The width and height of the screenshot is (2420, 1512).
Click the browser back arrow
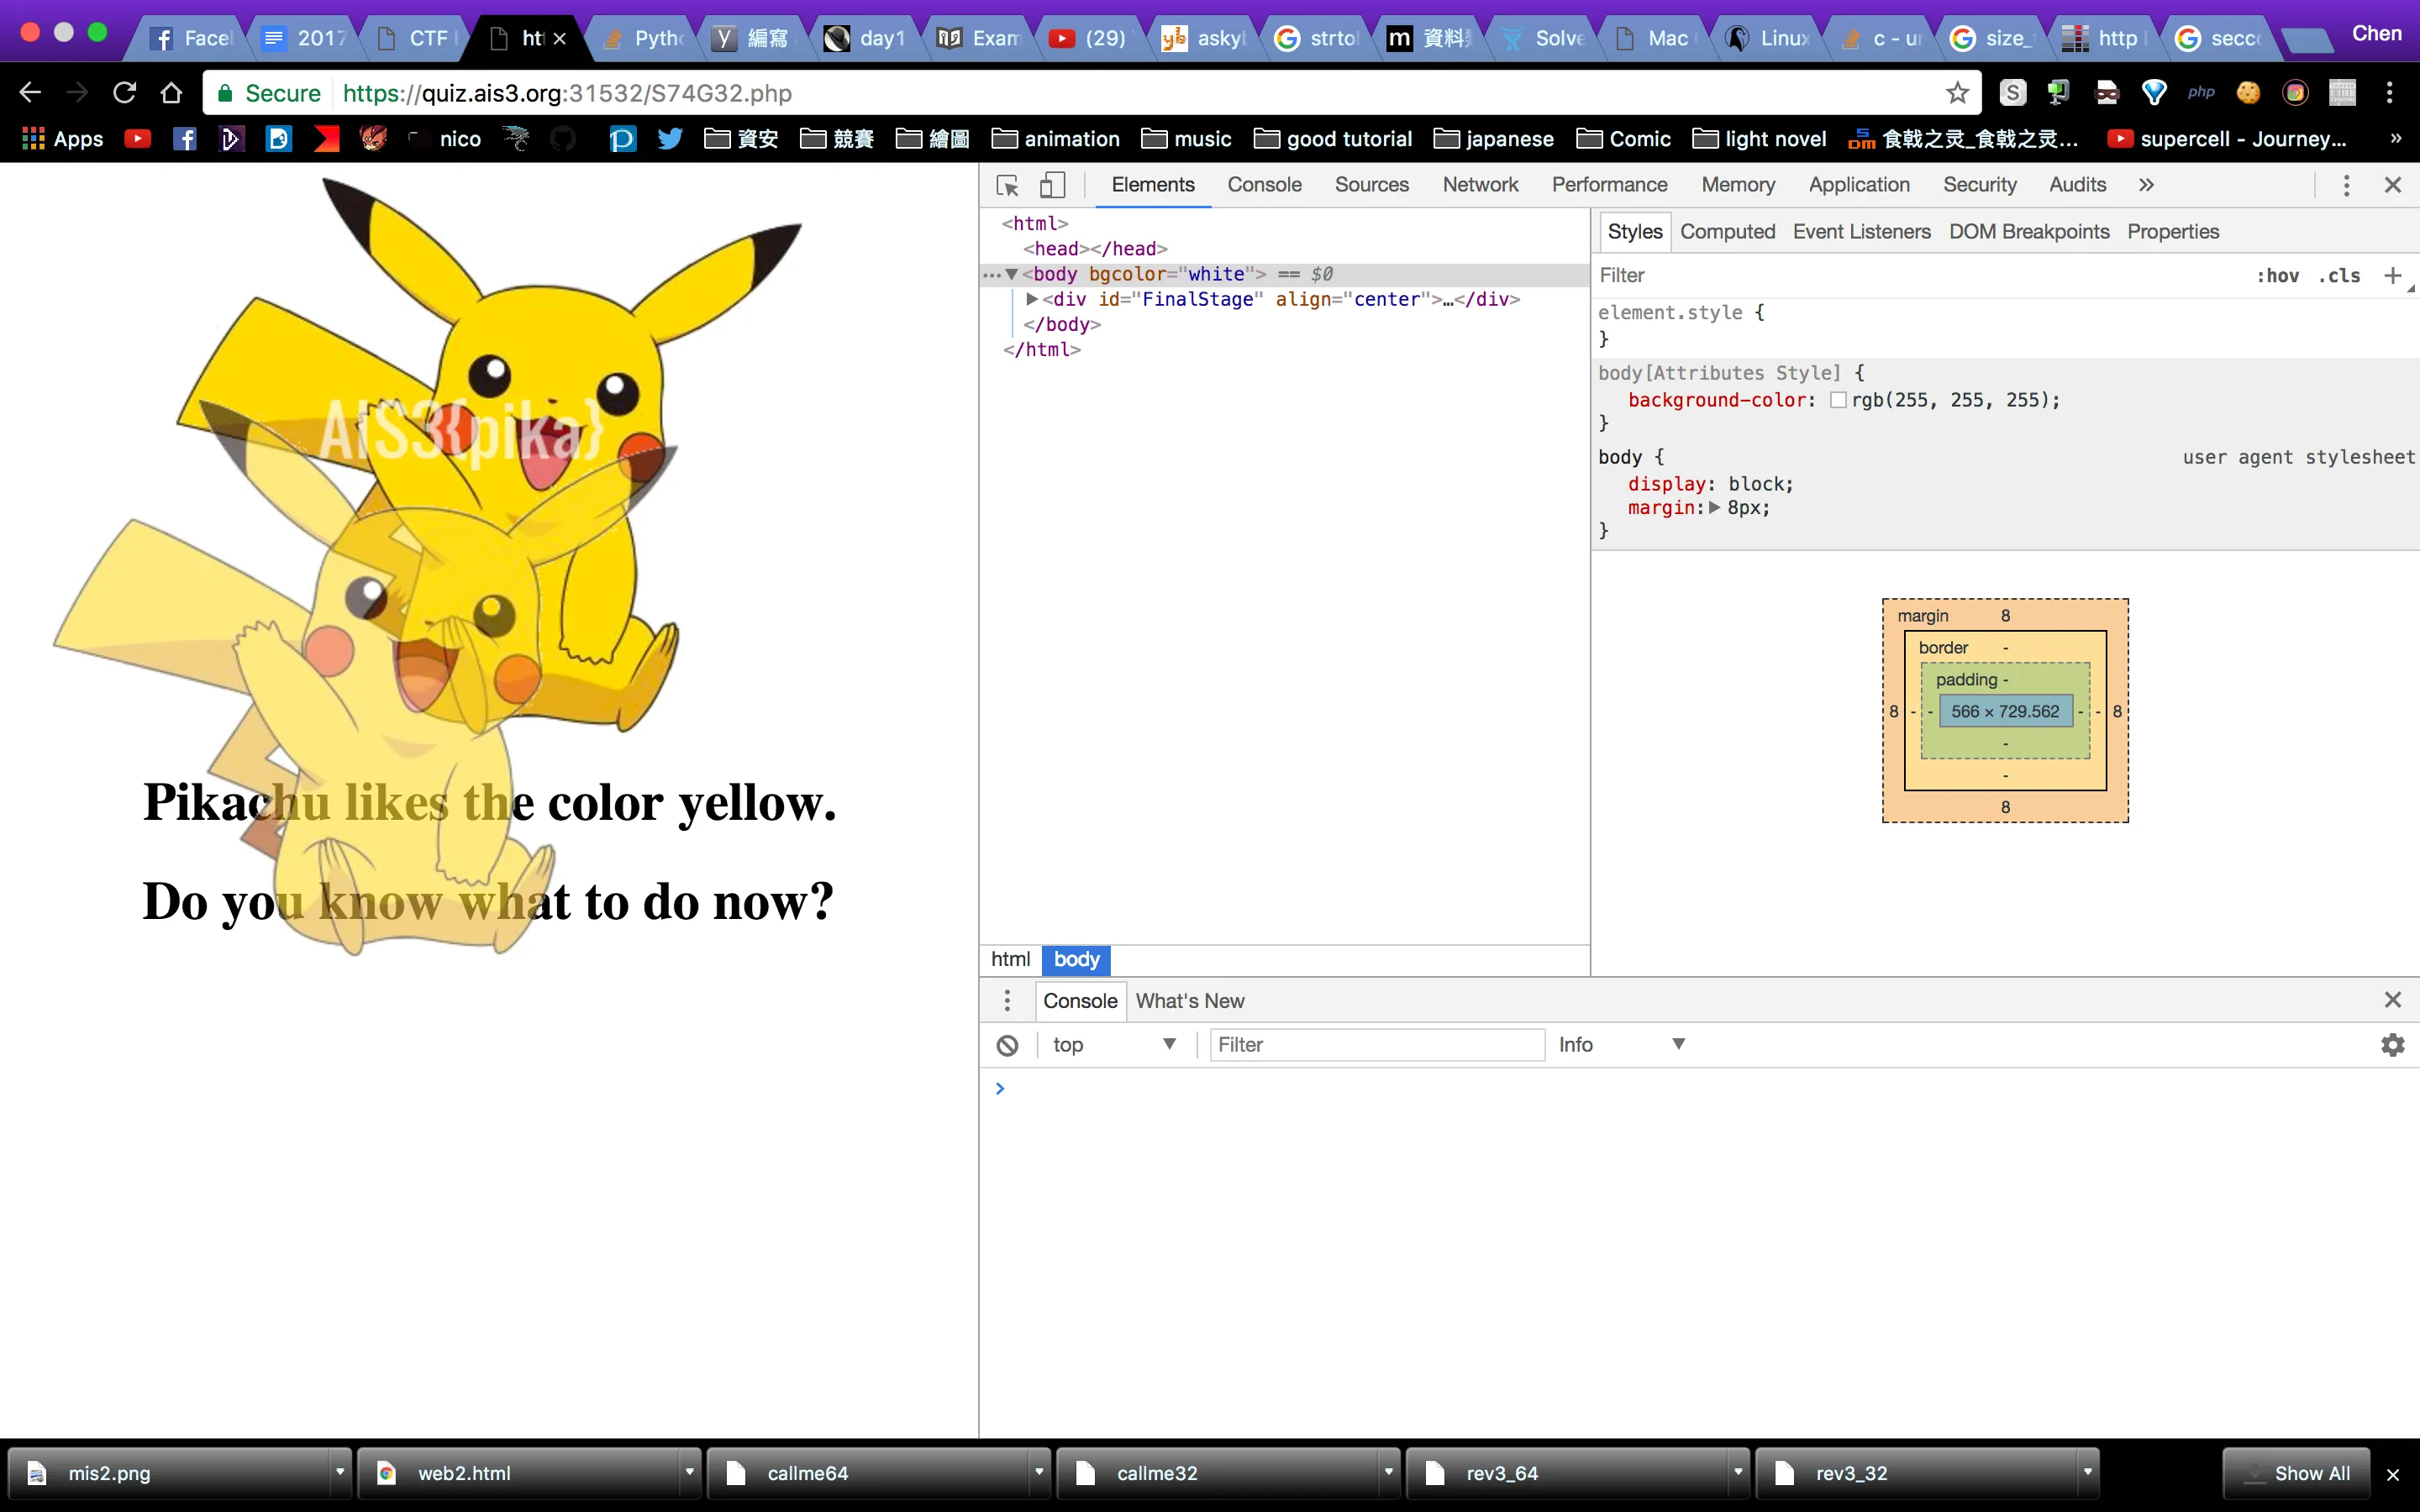coord(30,93)
